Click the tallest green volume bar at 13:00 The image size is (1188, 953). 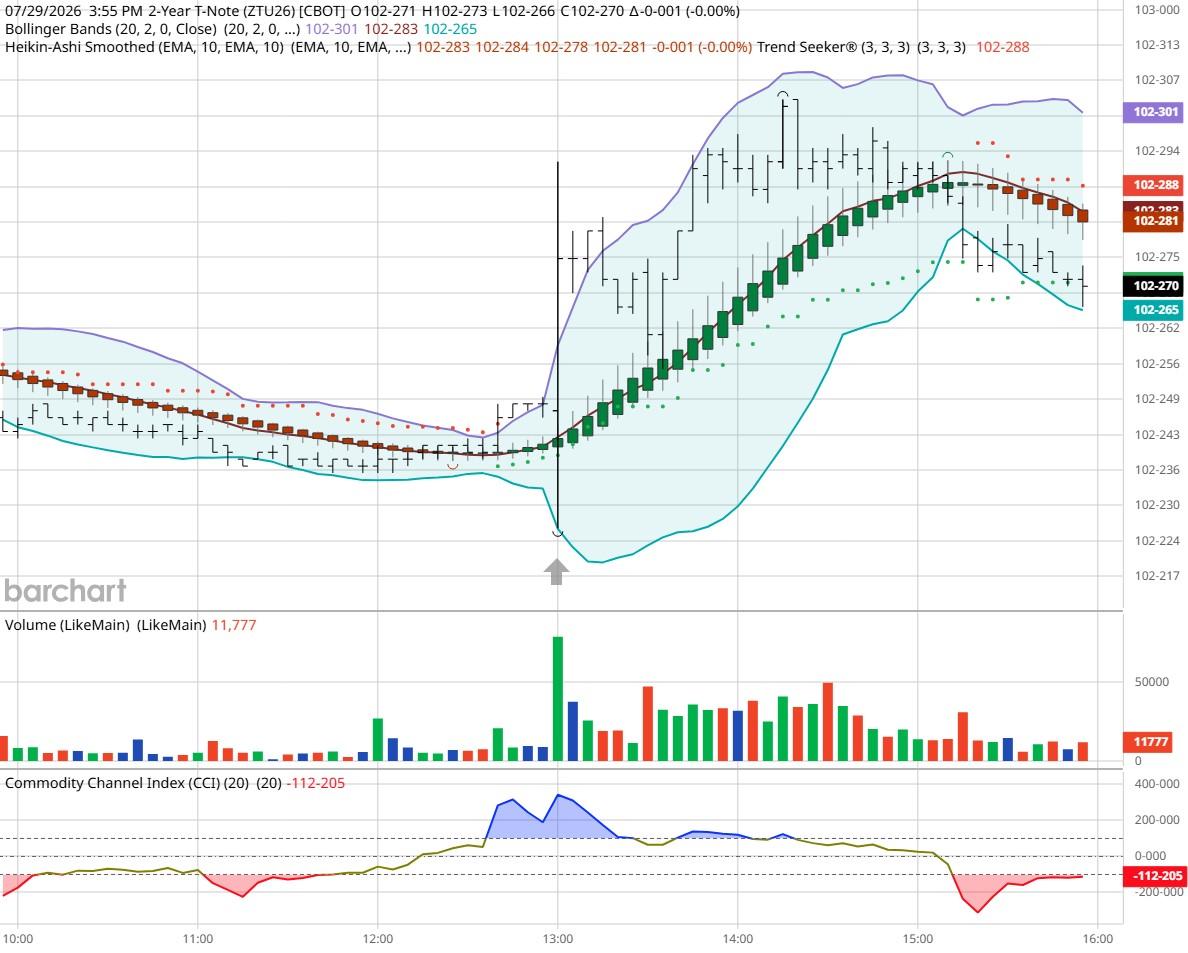tap(558, 698)
